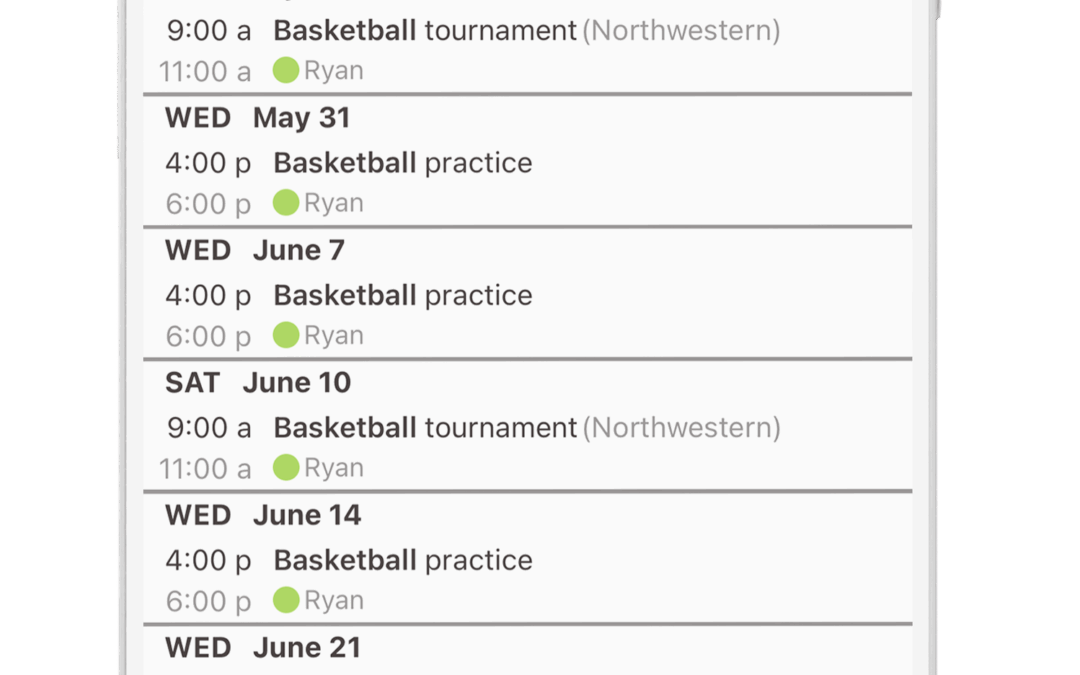The image size is (1080, 675).
Task: Select the WED May 31 date header
Action: (258, 118)
